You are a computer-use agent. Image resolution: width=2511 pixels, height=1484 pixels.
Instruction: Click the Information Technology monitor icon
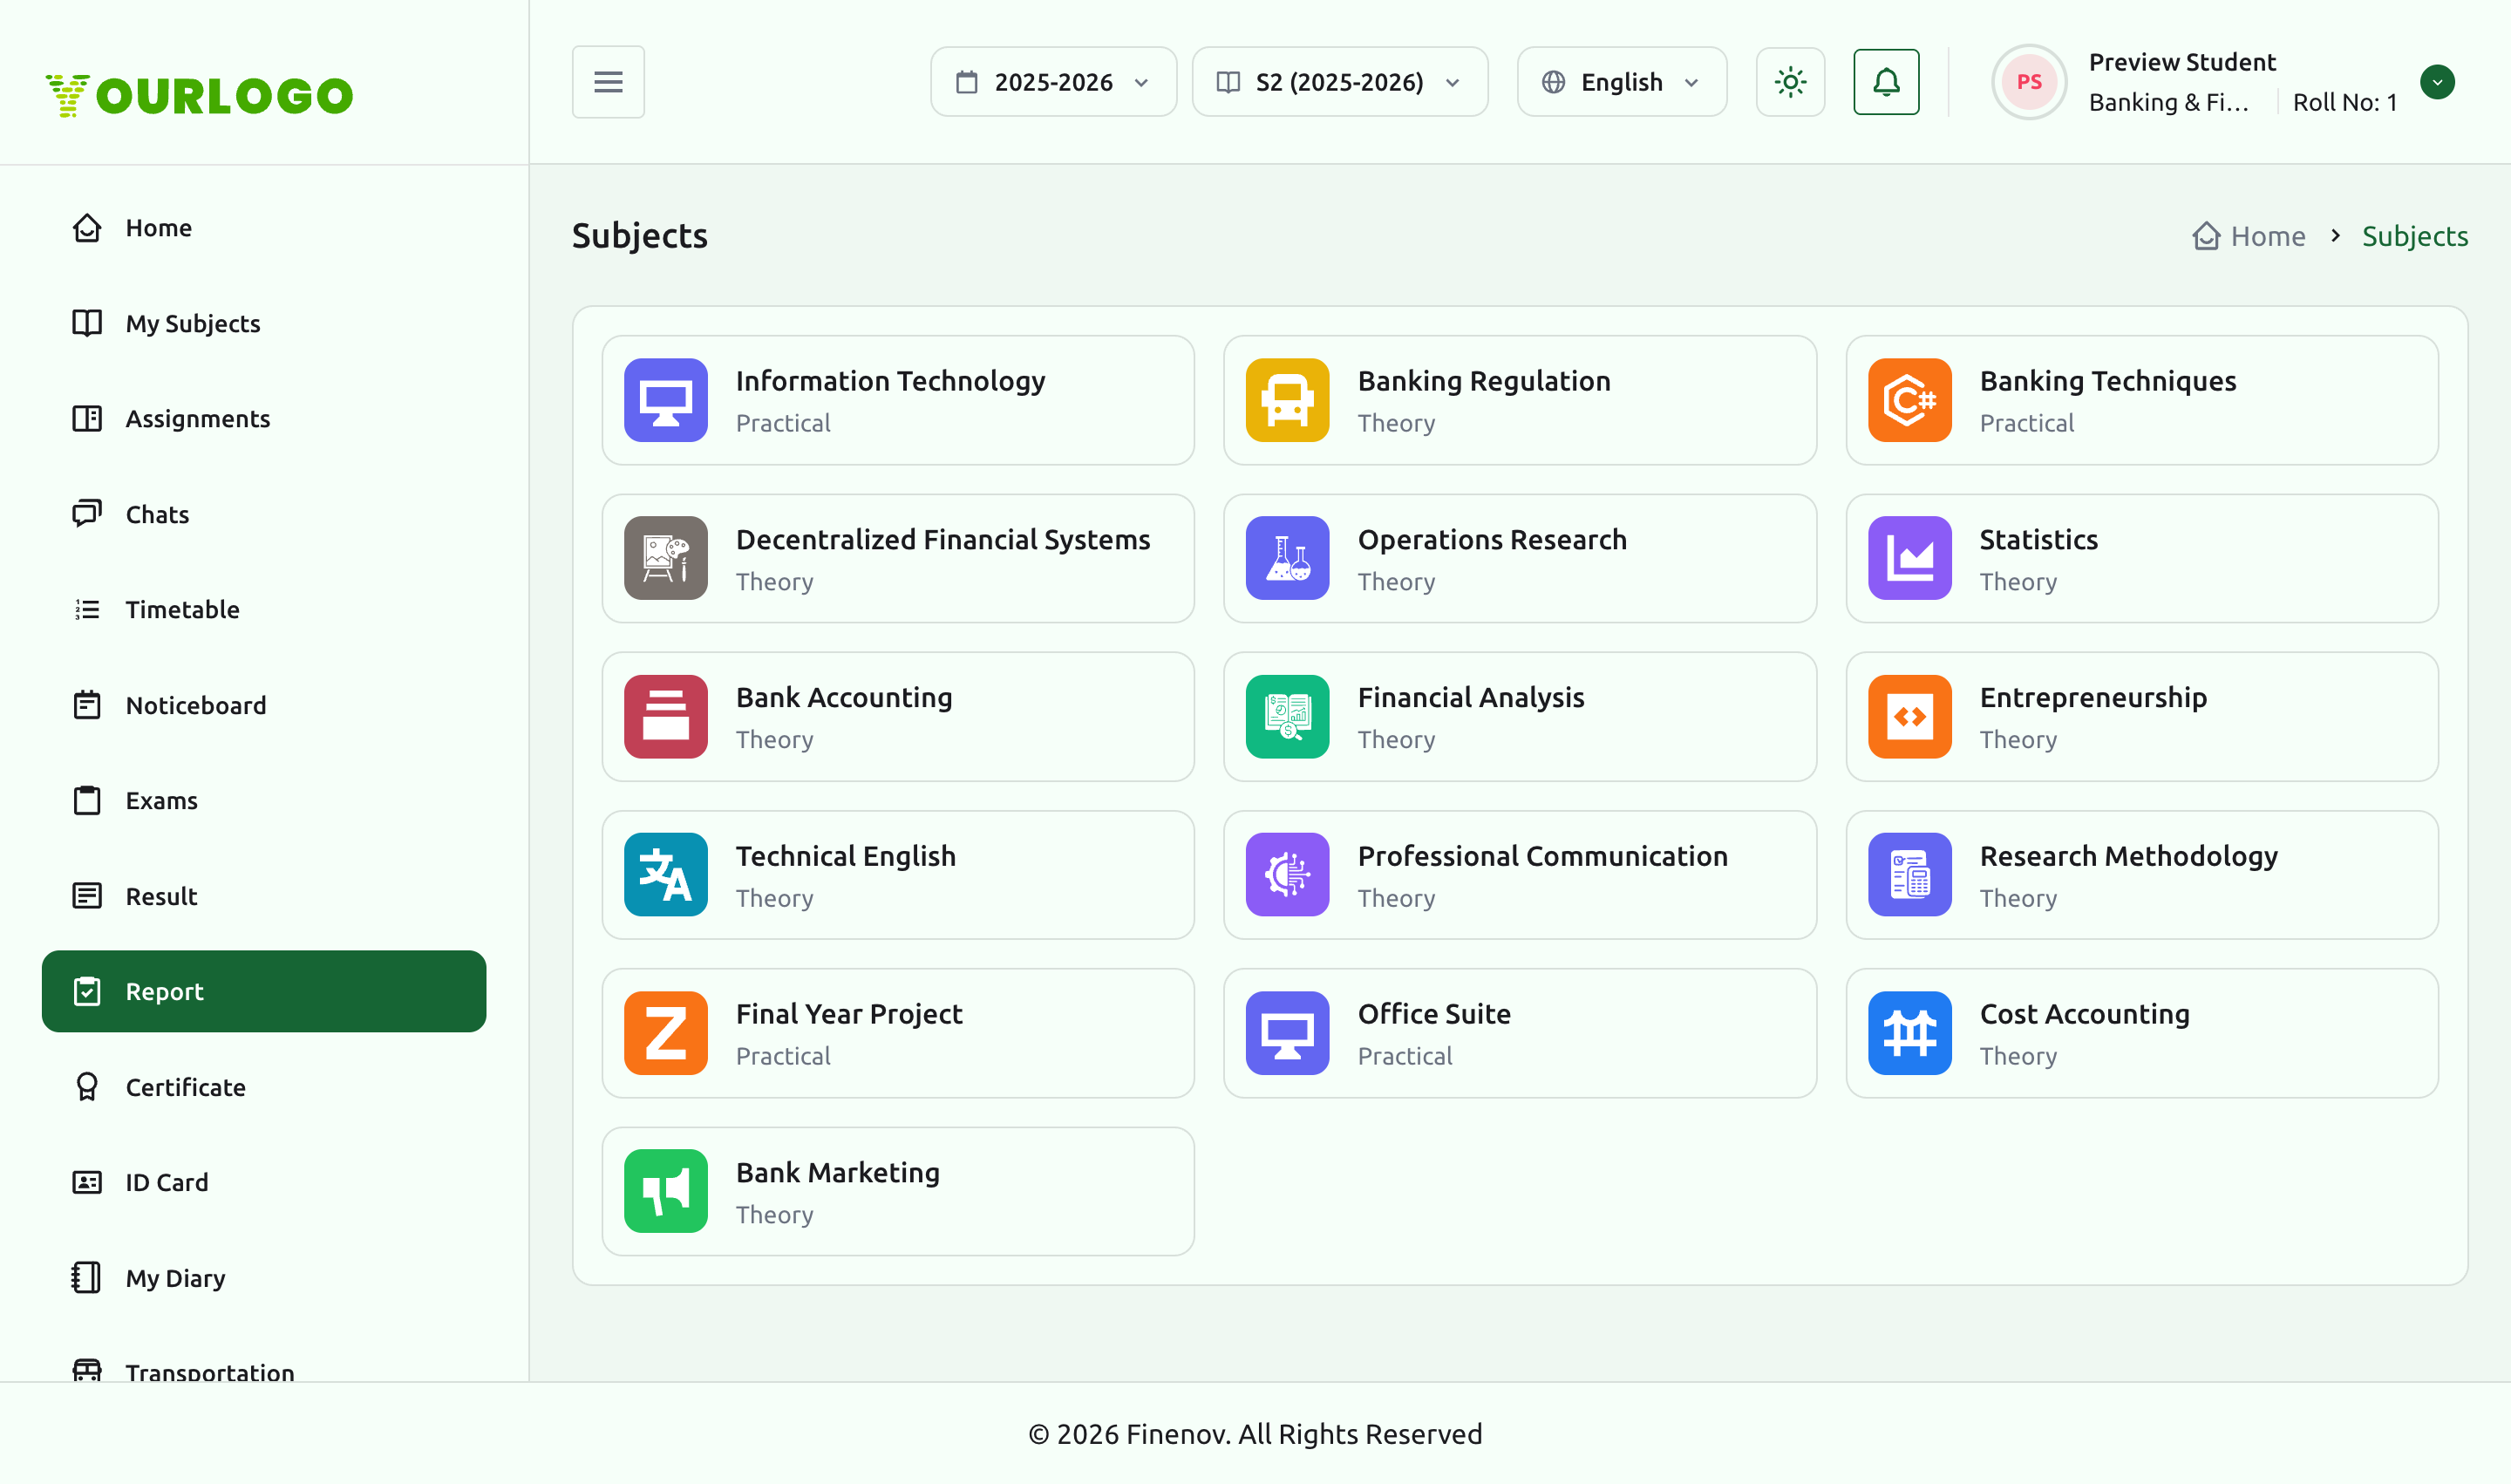[666, 400]
